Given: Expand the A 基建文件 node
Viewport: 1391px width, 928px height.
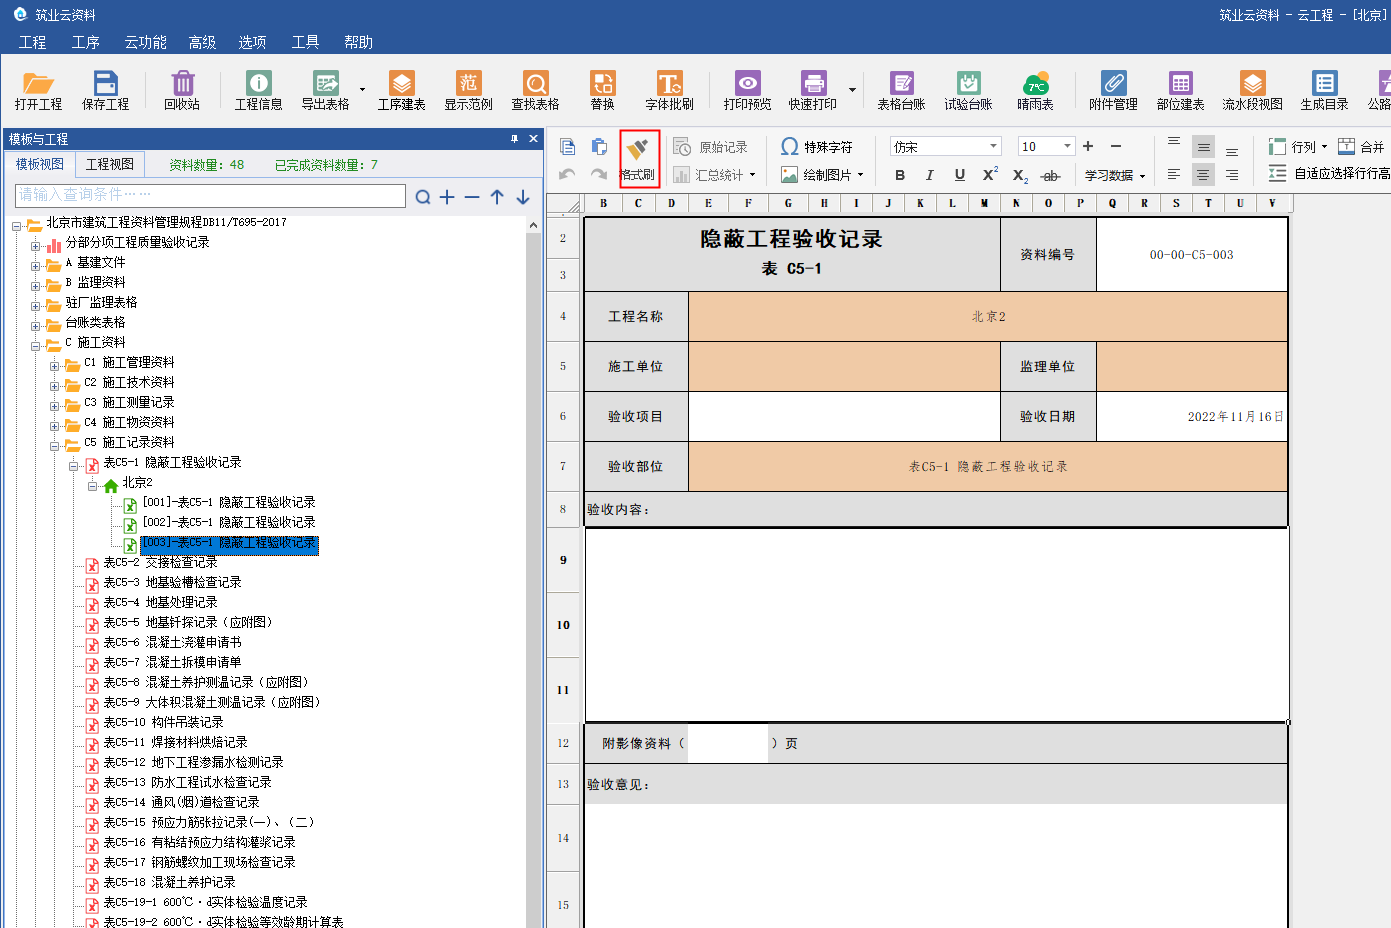Looking at the screenshot, I should 36,266.
